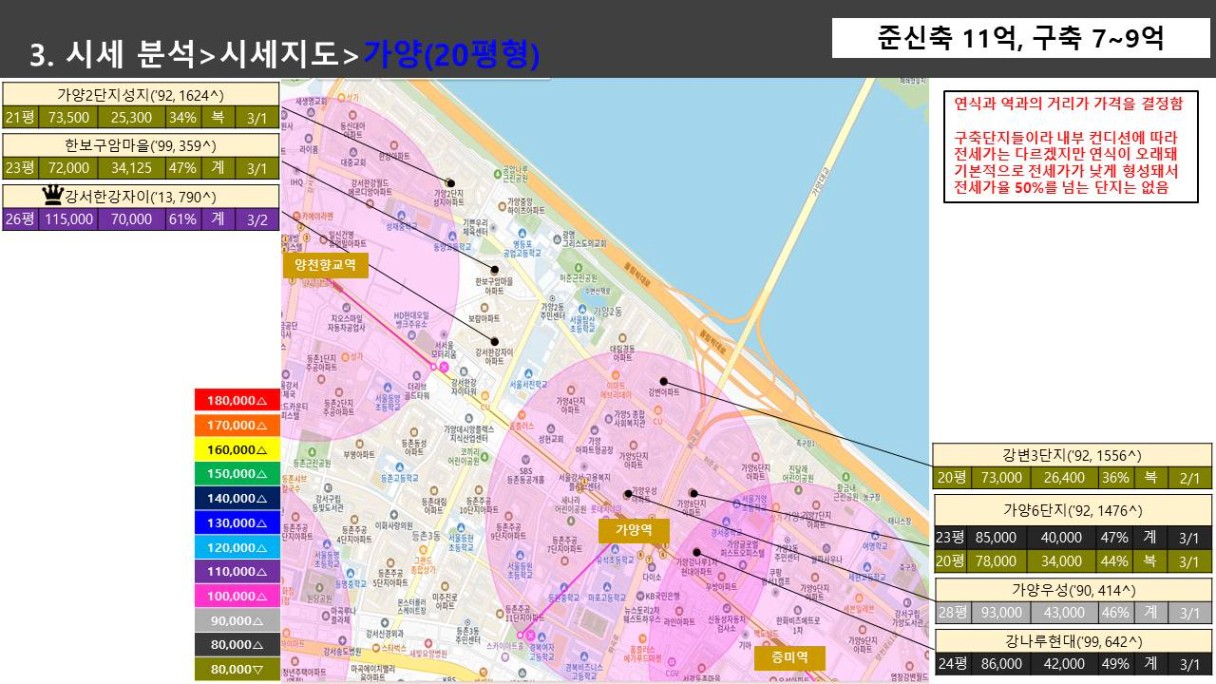Click the black map dot at 가양2단지 성지아파트

(x=449, y=183)
